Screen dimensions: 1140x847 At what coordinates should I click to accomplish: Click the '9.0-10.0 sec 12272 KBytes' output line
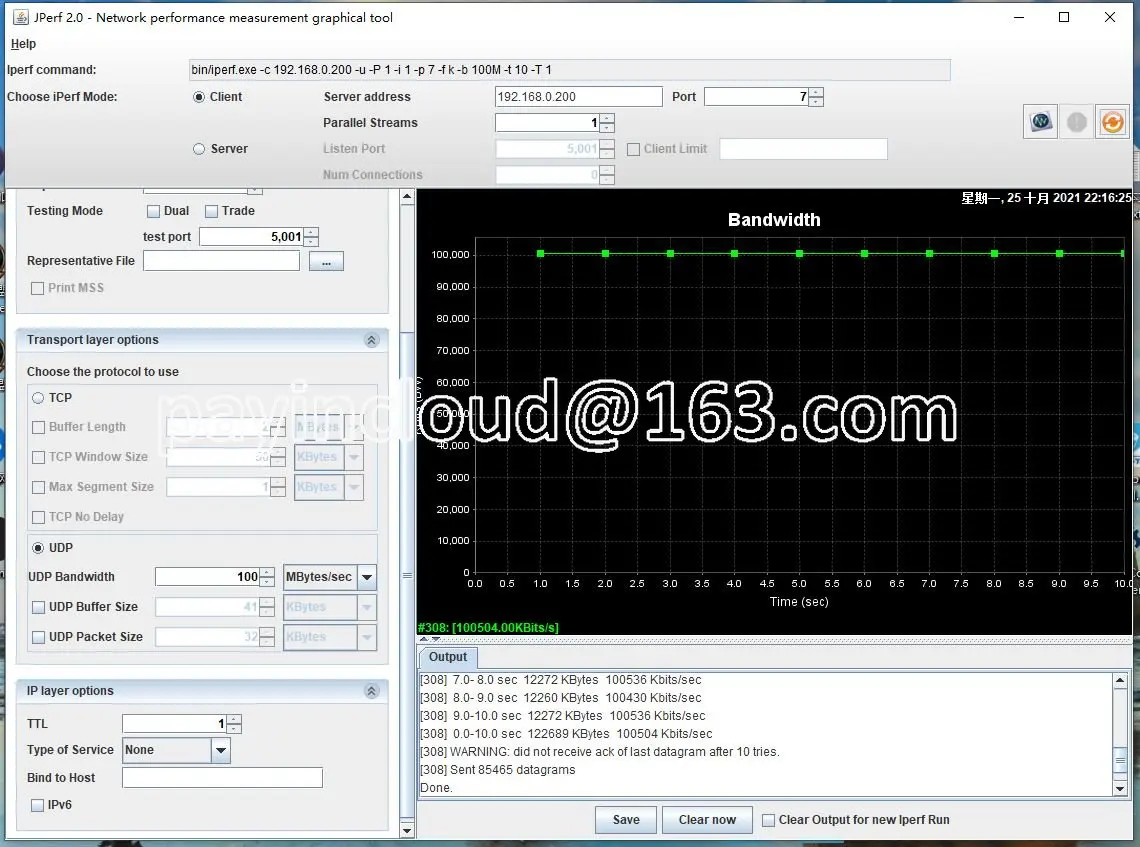click(563, 716)
